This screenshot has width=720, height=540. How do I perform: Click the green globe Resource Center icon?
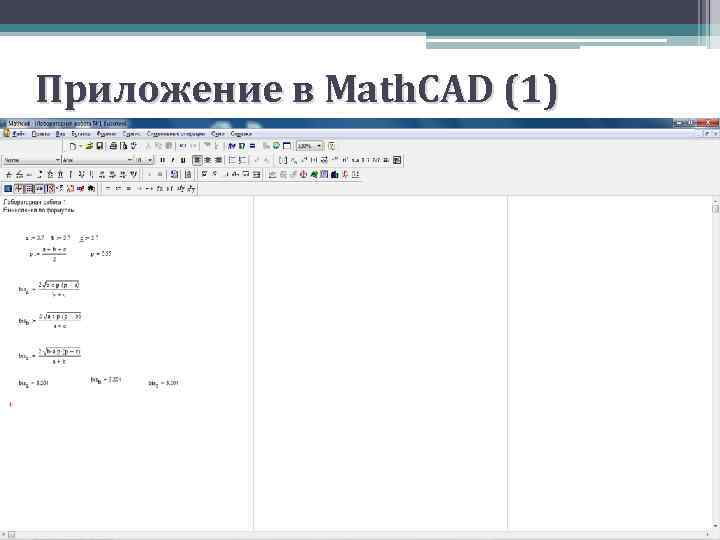276,146
